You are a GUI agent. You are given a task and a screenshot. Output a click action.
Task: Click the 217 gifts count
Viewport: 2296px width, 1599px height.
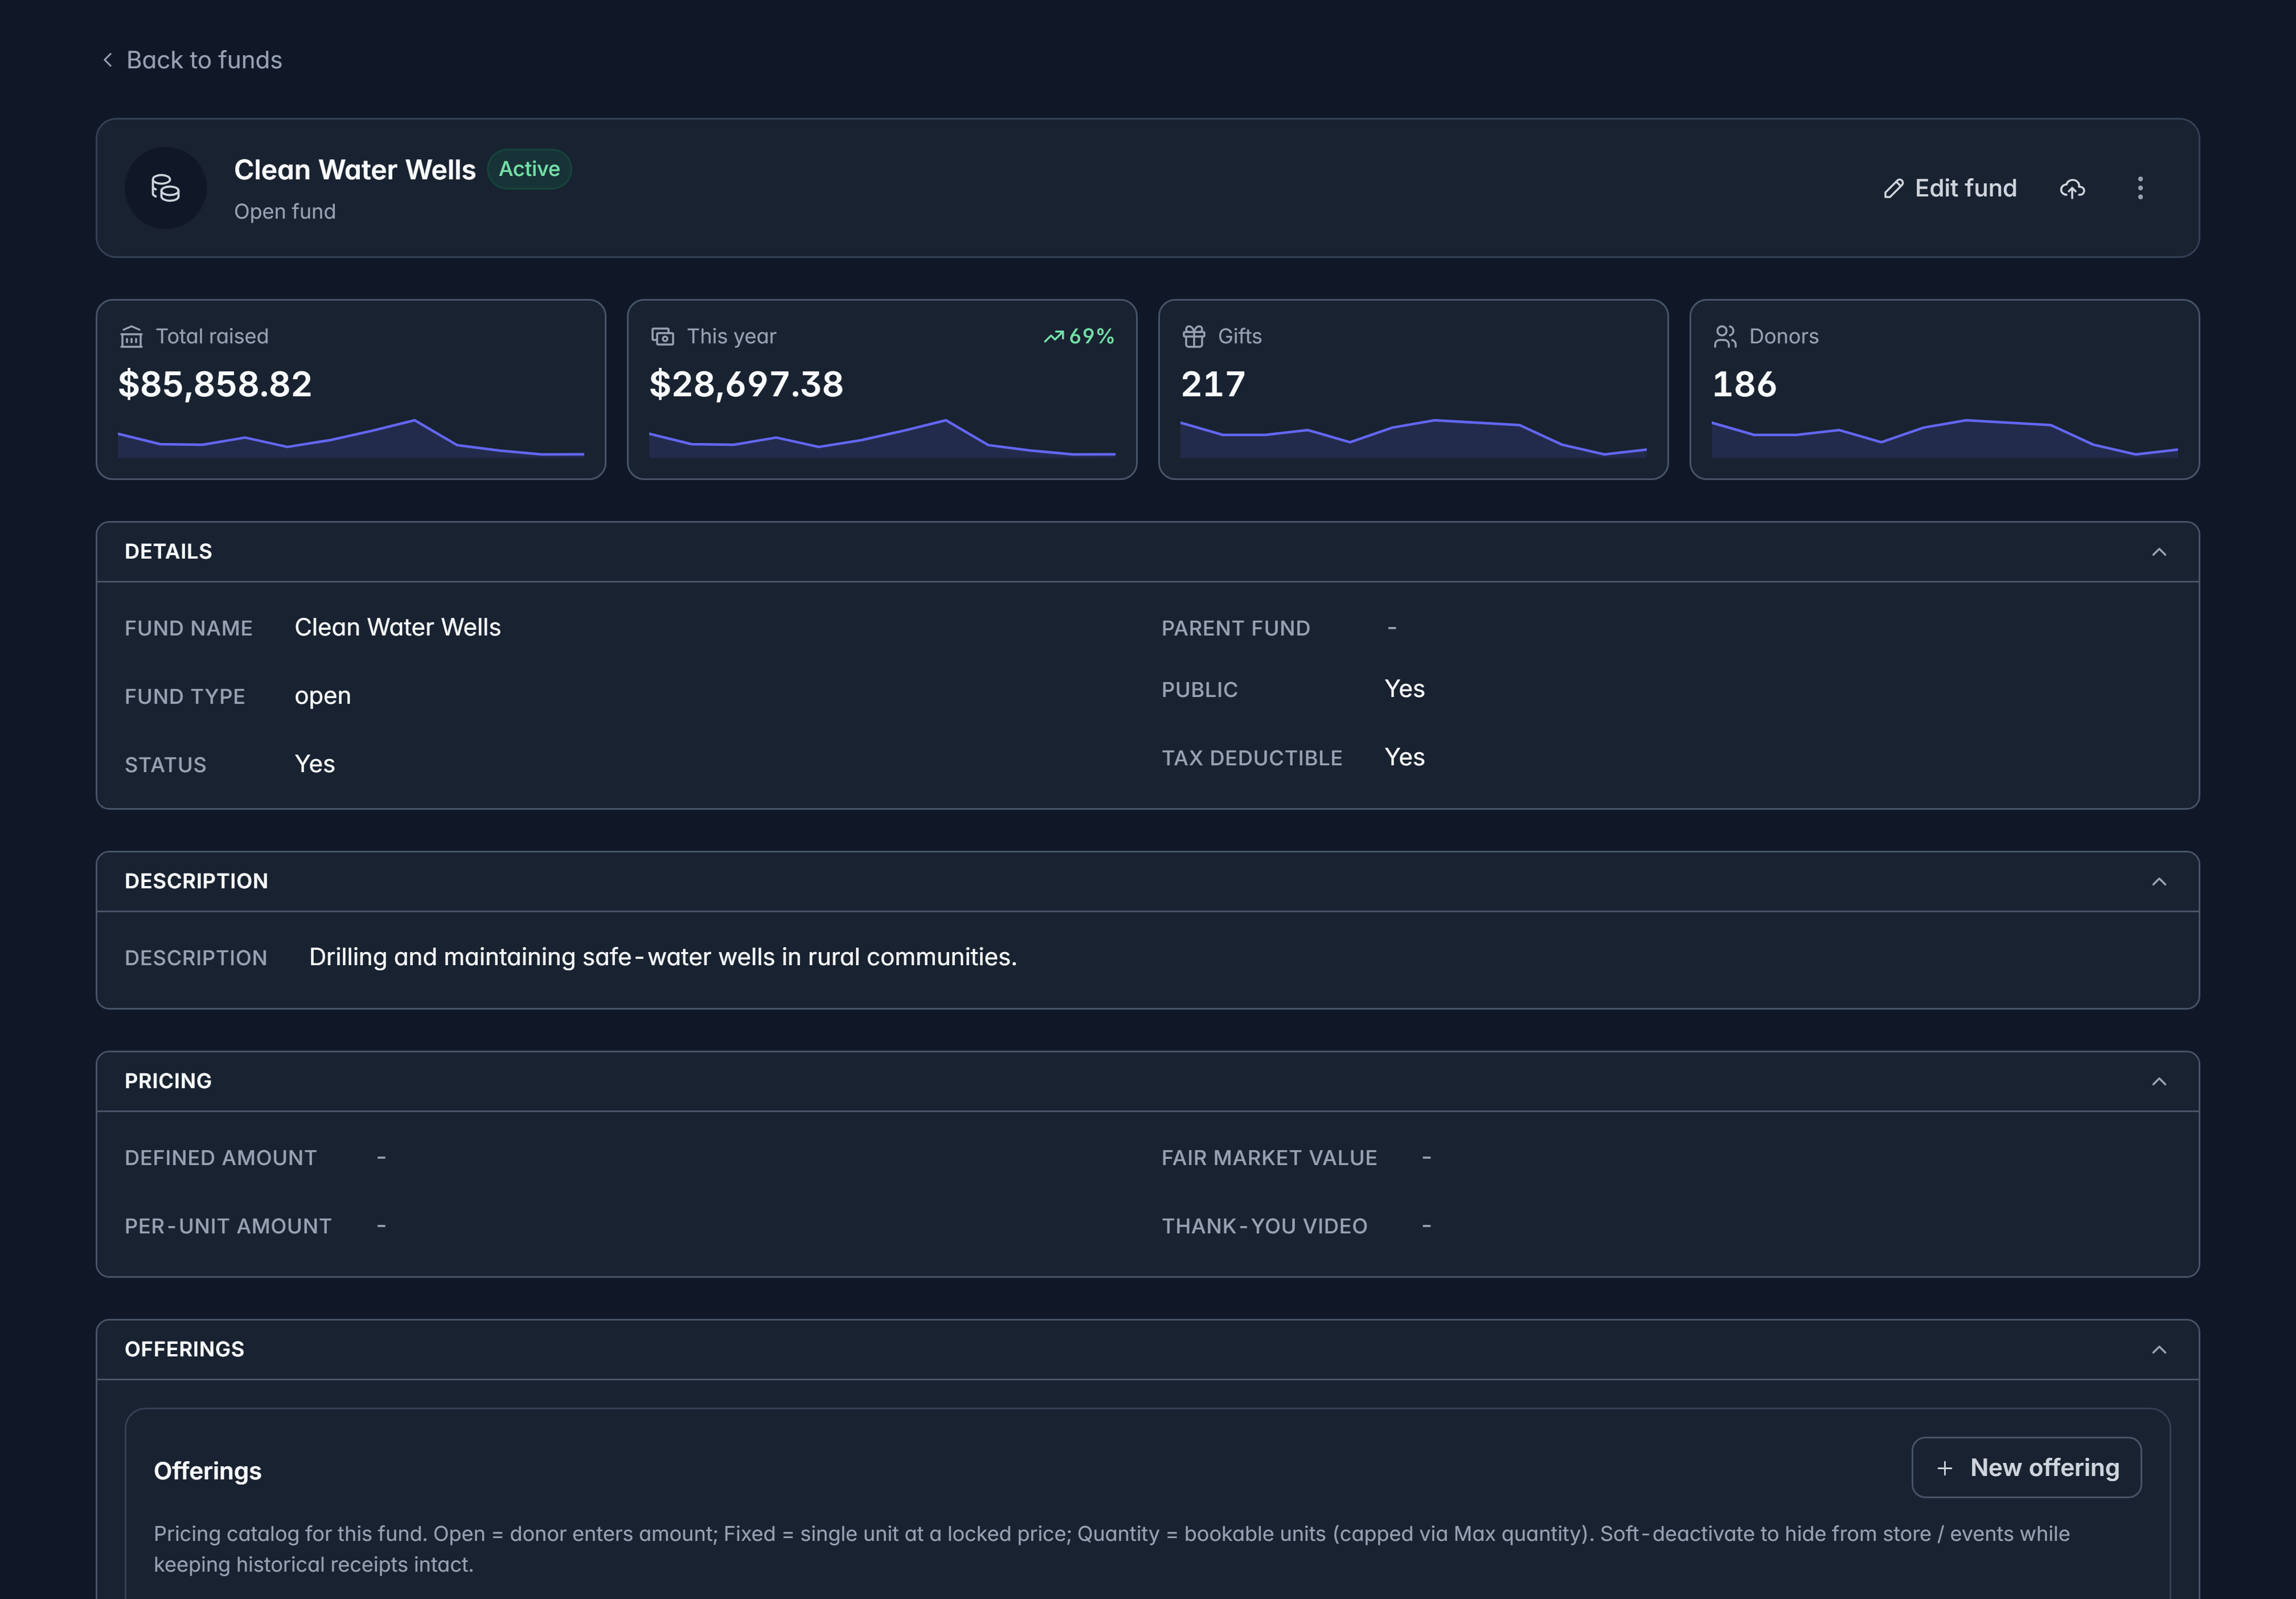[1213, 384]
